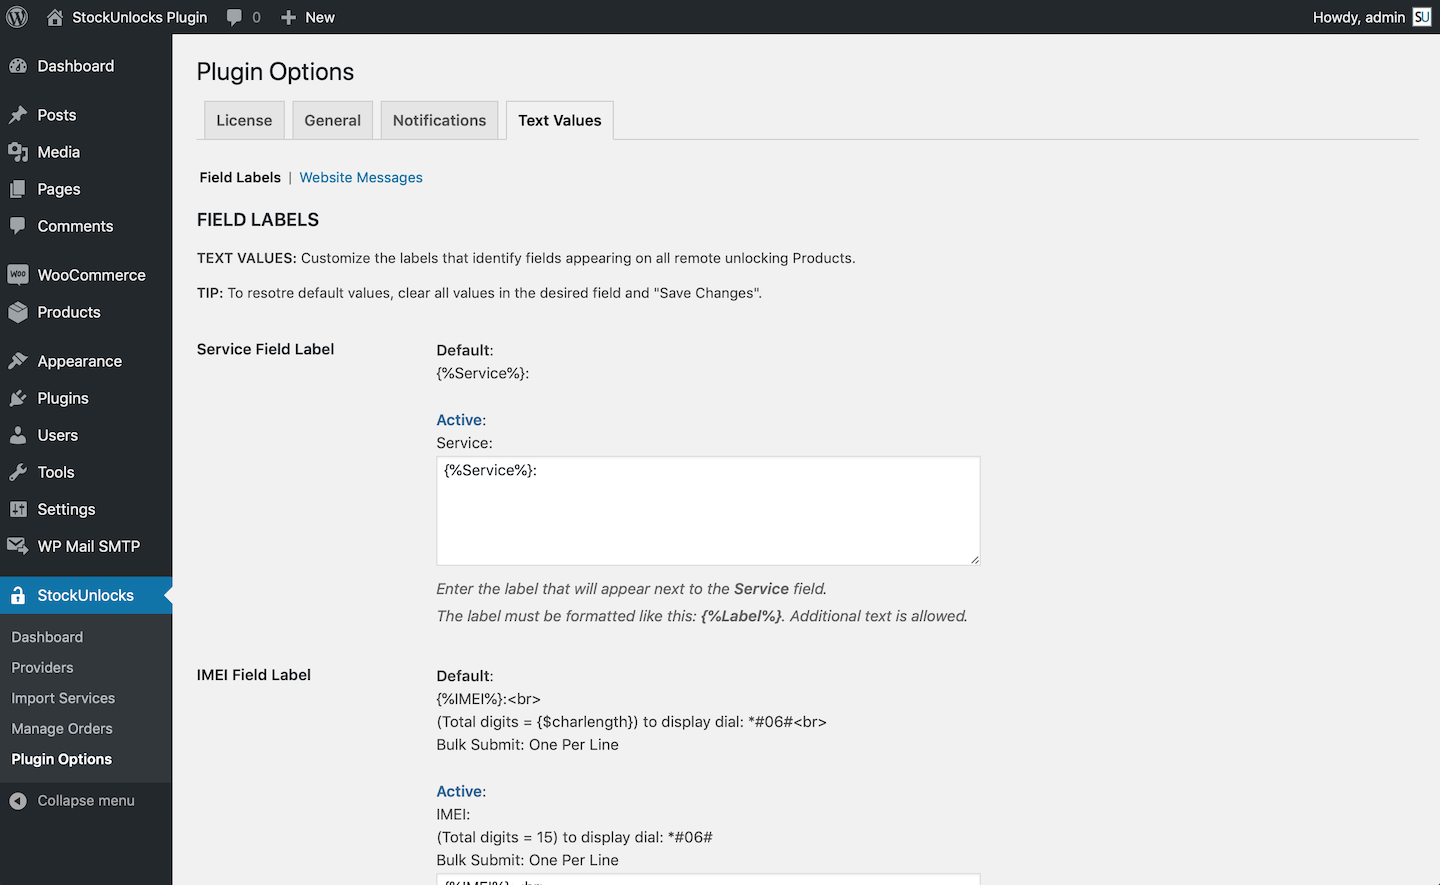Collapse the sidebar menu
This screenshot has height=885, width=1440.
pos(72,801)
